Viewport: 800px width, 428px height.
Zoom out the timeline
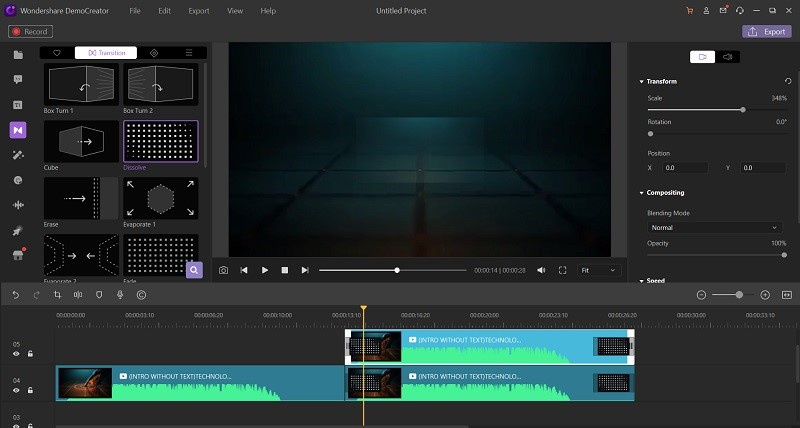coord(702,295)
